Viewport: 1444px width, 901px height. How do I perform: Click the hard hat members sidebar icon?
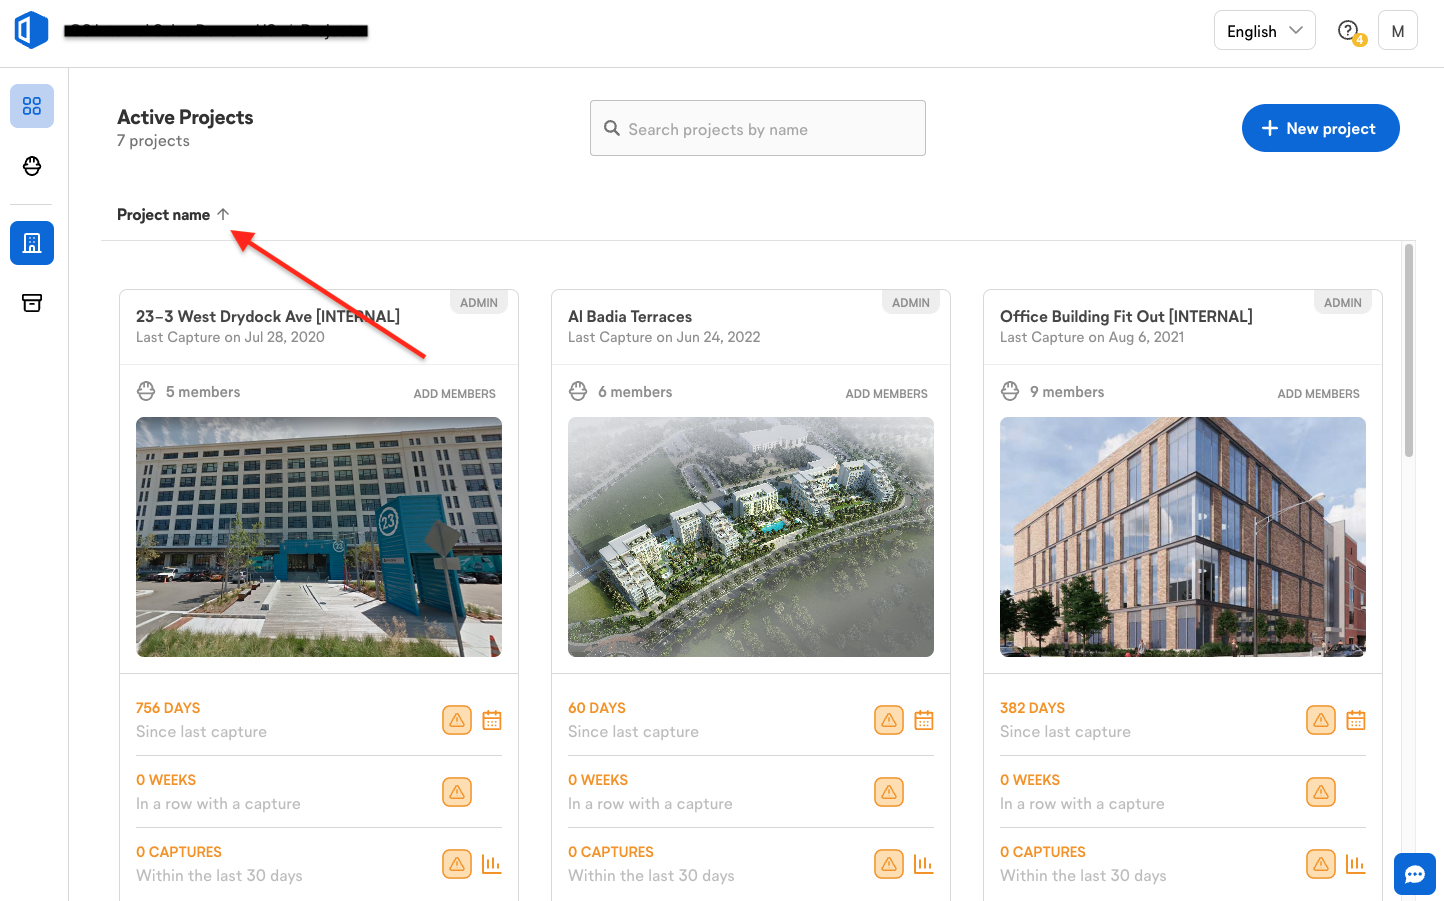32,166
